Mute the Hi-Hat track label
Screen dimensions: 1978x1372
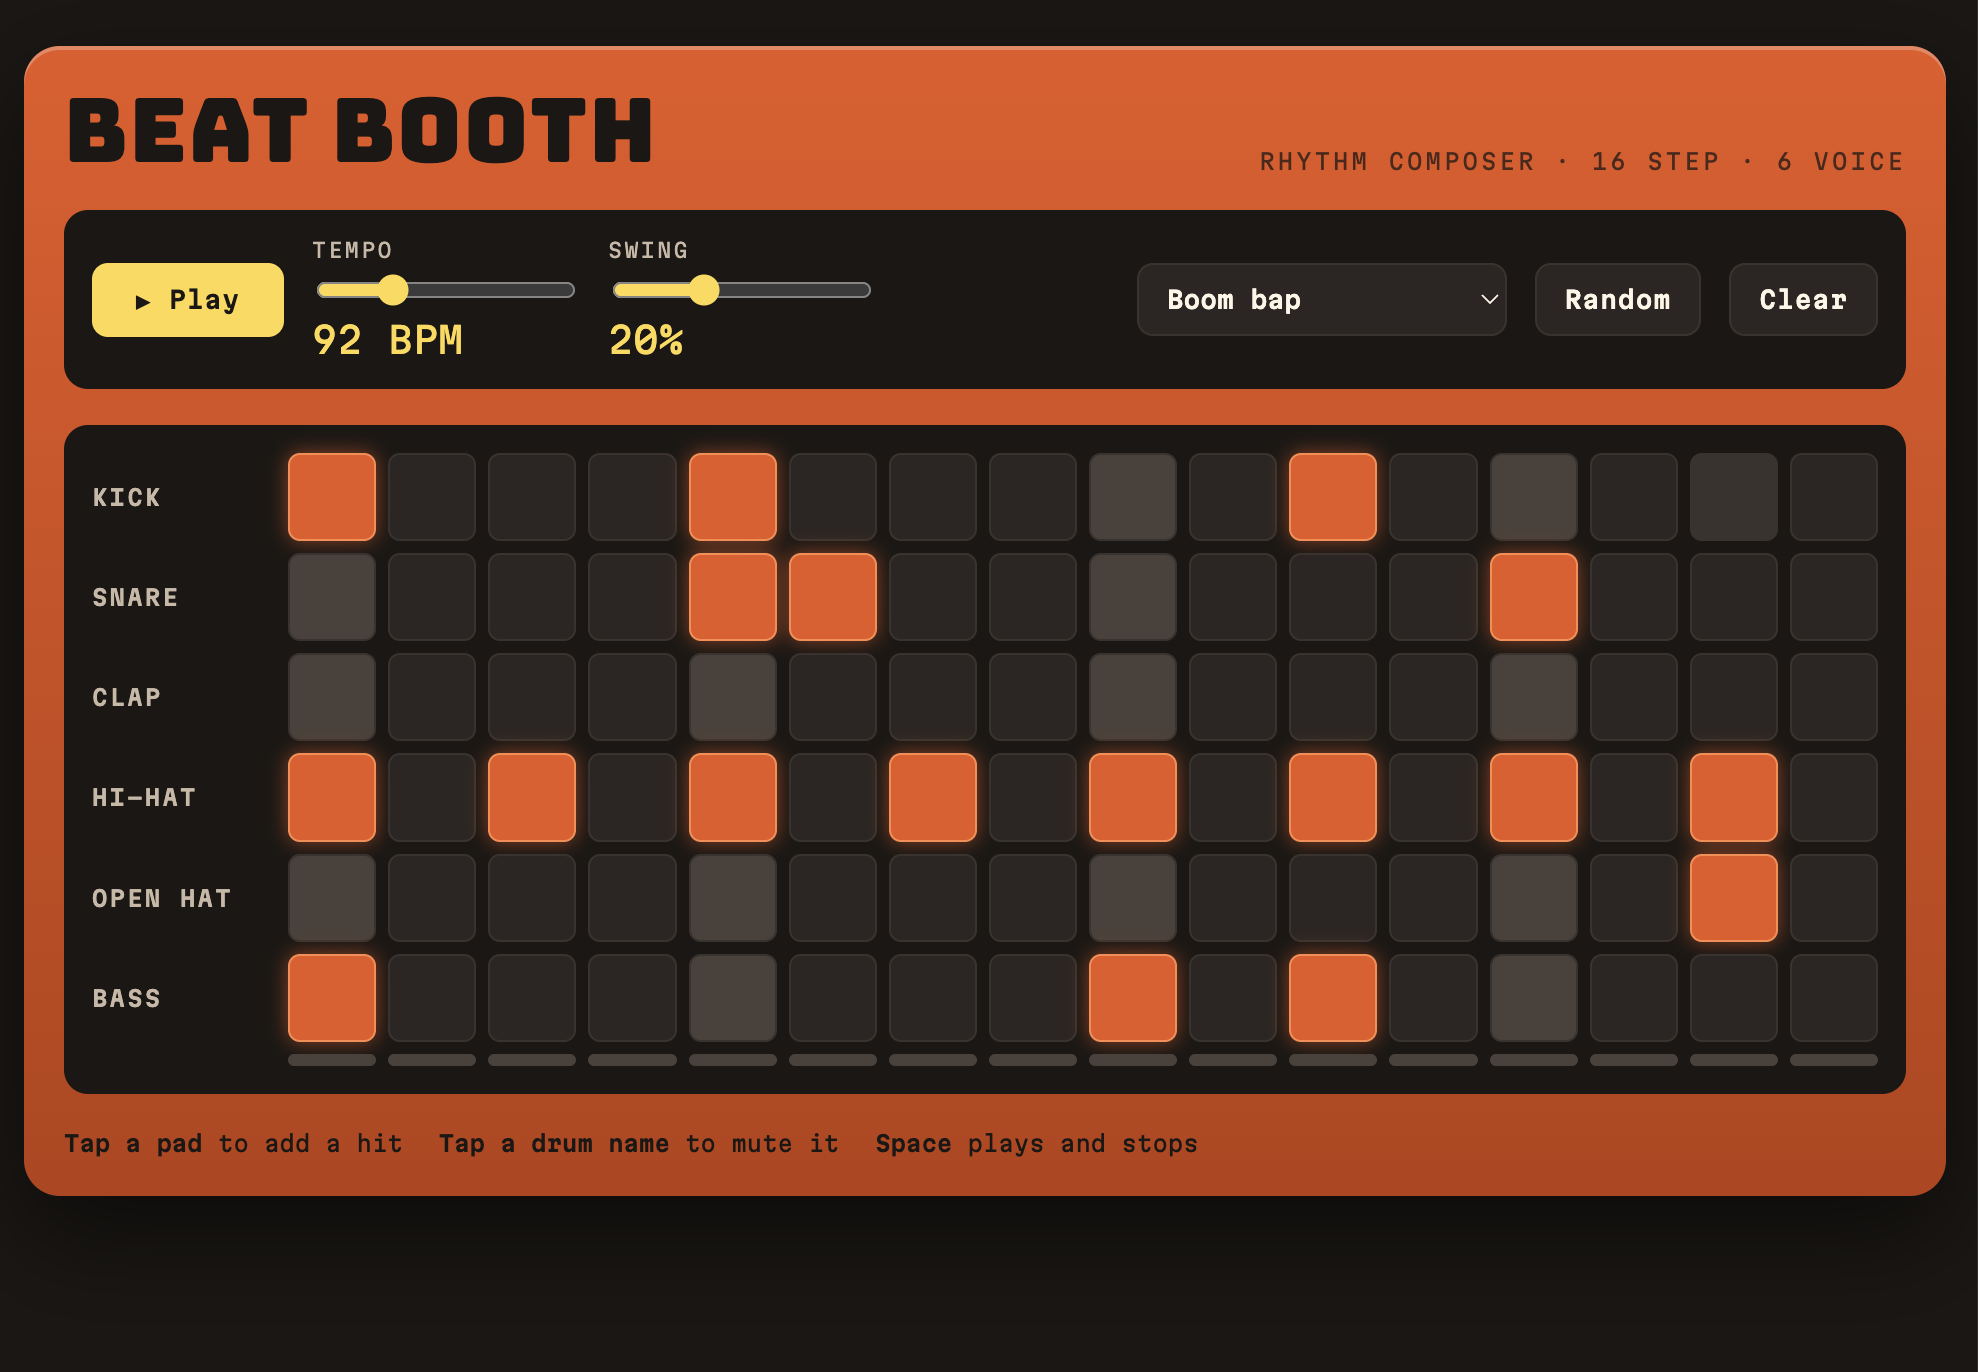pyautogui.click(x=144, y=798)
